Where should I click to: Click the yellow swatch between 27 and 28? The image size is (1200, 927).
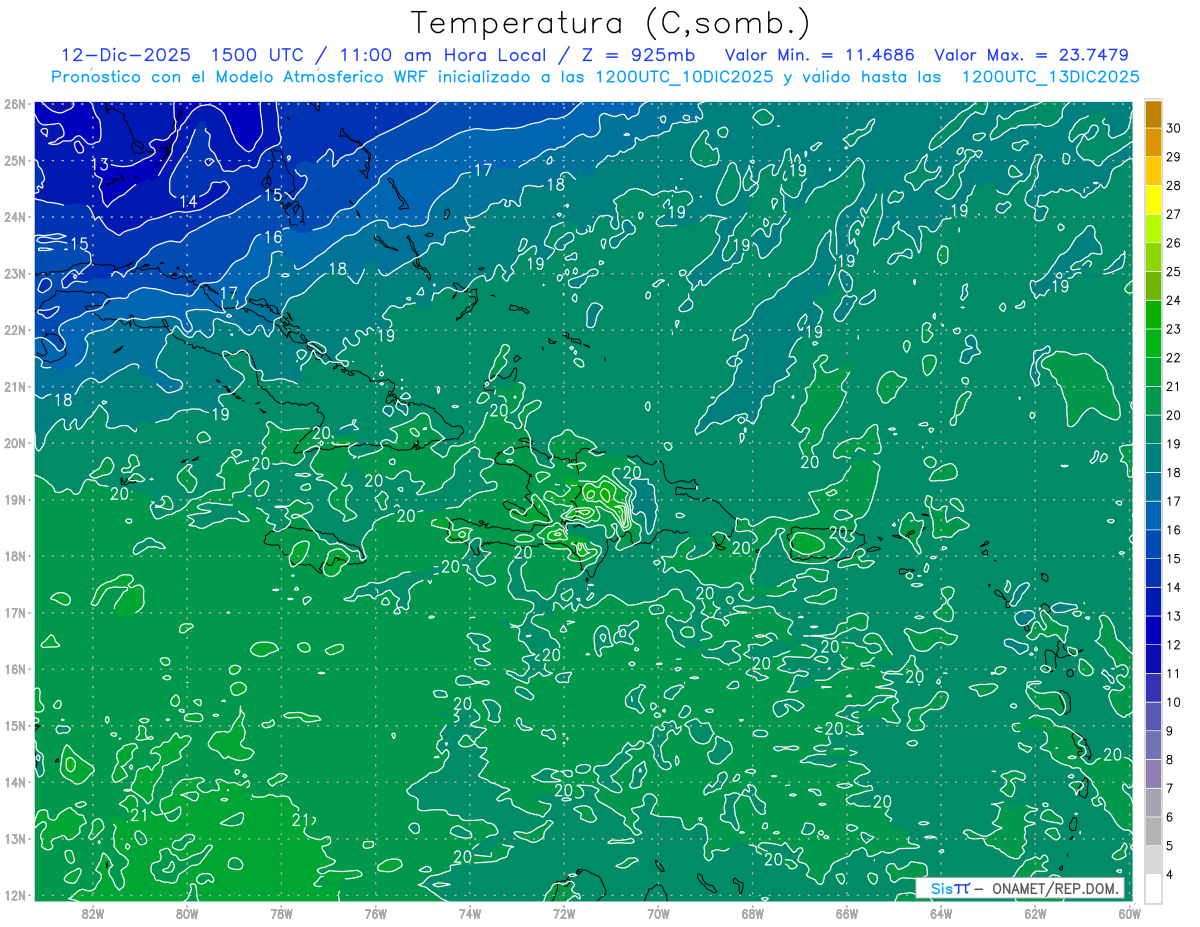click(x=1154, y=200)
